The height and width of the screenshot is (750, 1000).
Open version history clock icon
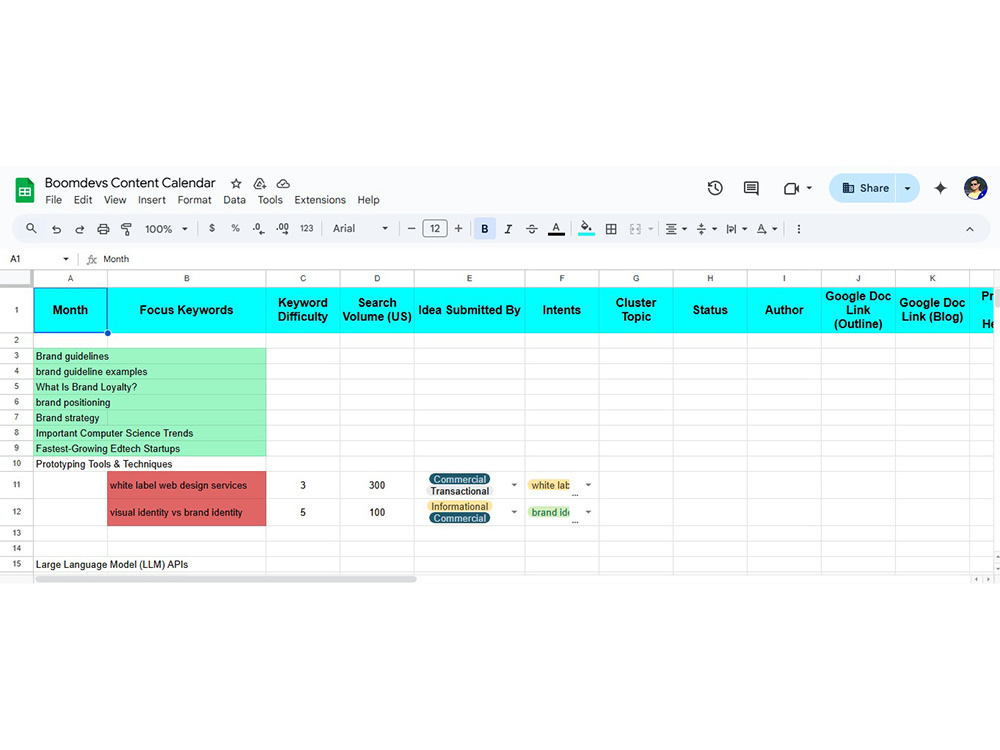tap(715, 188)
